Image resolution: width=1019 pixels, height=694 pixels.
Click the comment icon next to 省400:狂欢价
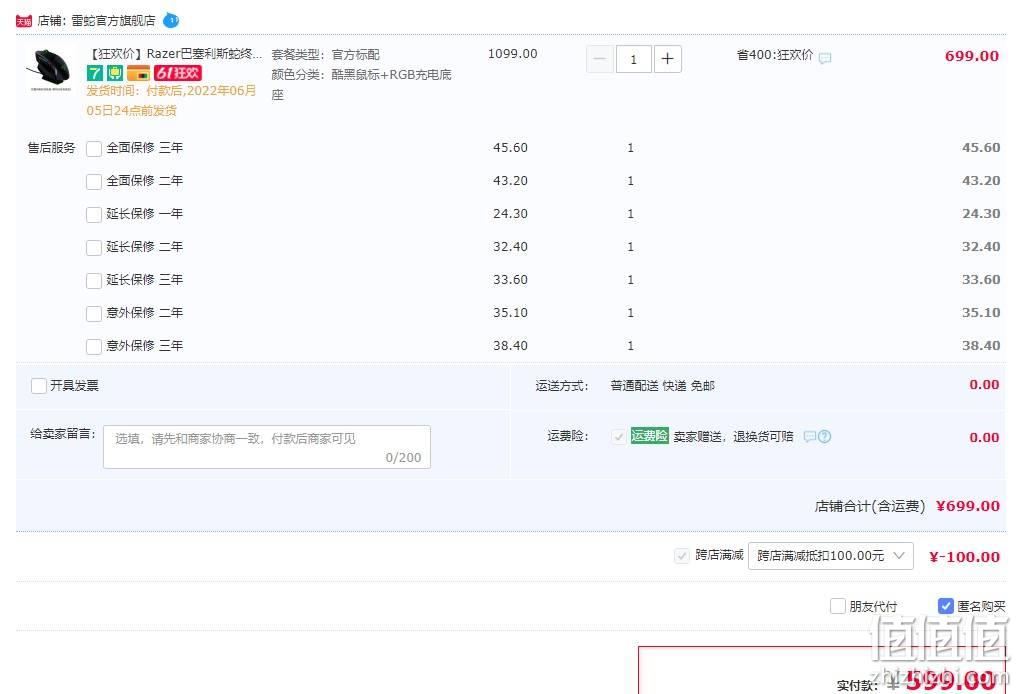click(x=825, y=58)
